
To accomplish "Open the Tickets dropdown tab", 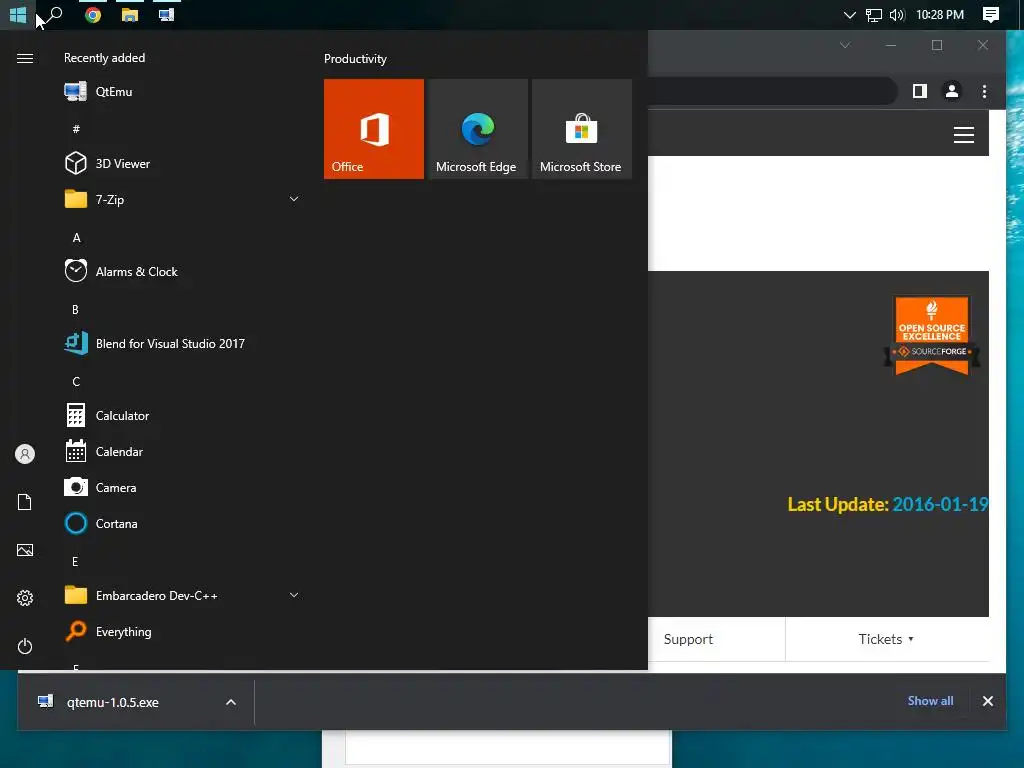I will [886, 639].
